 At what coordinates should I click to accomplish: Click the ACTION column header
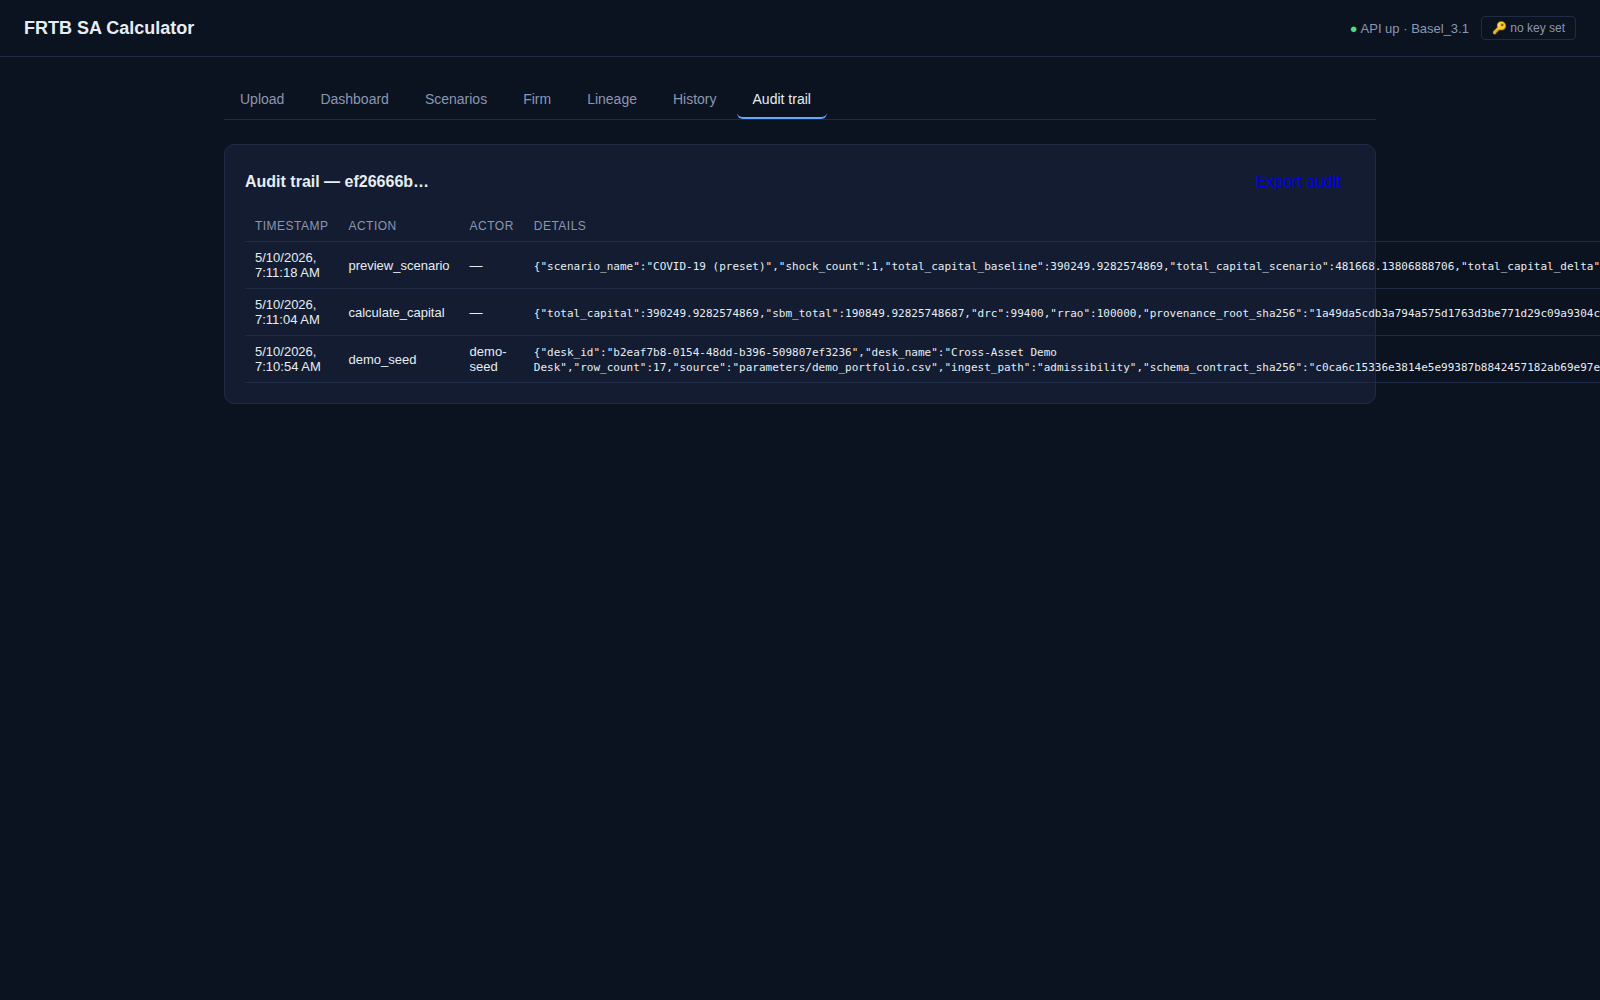tap(372, 226)
